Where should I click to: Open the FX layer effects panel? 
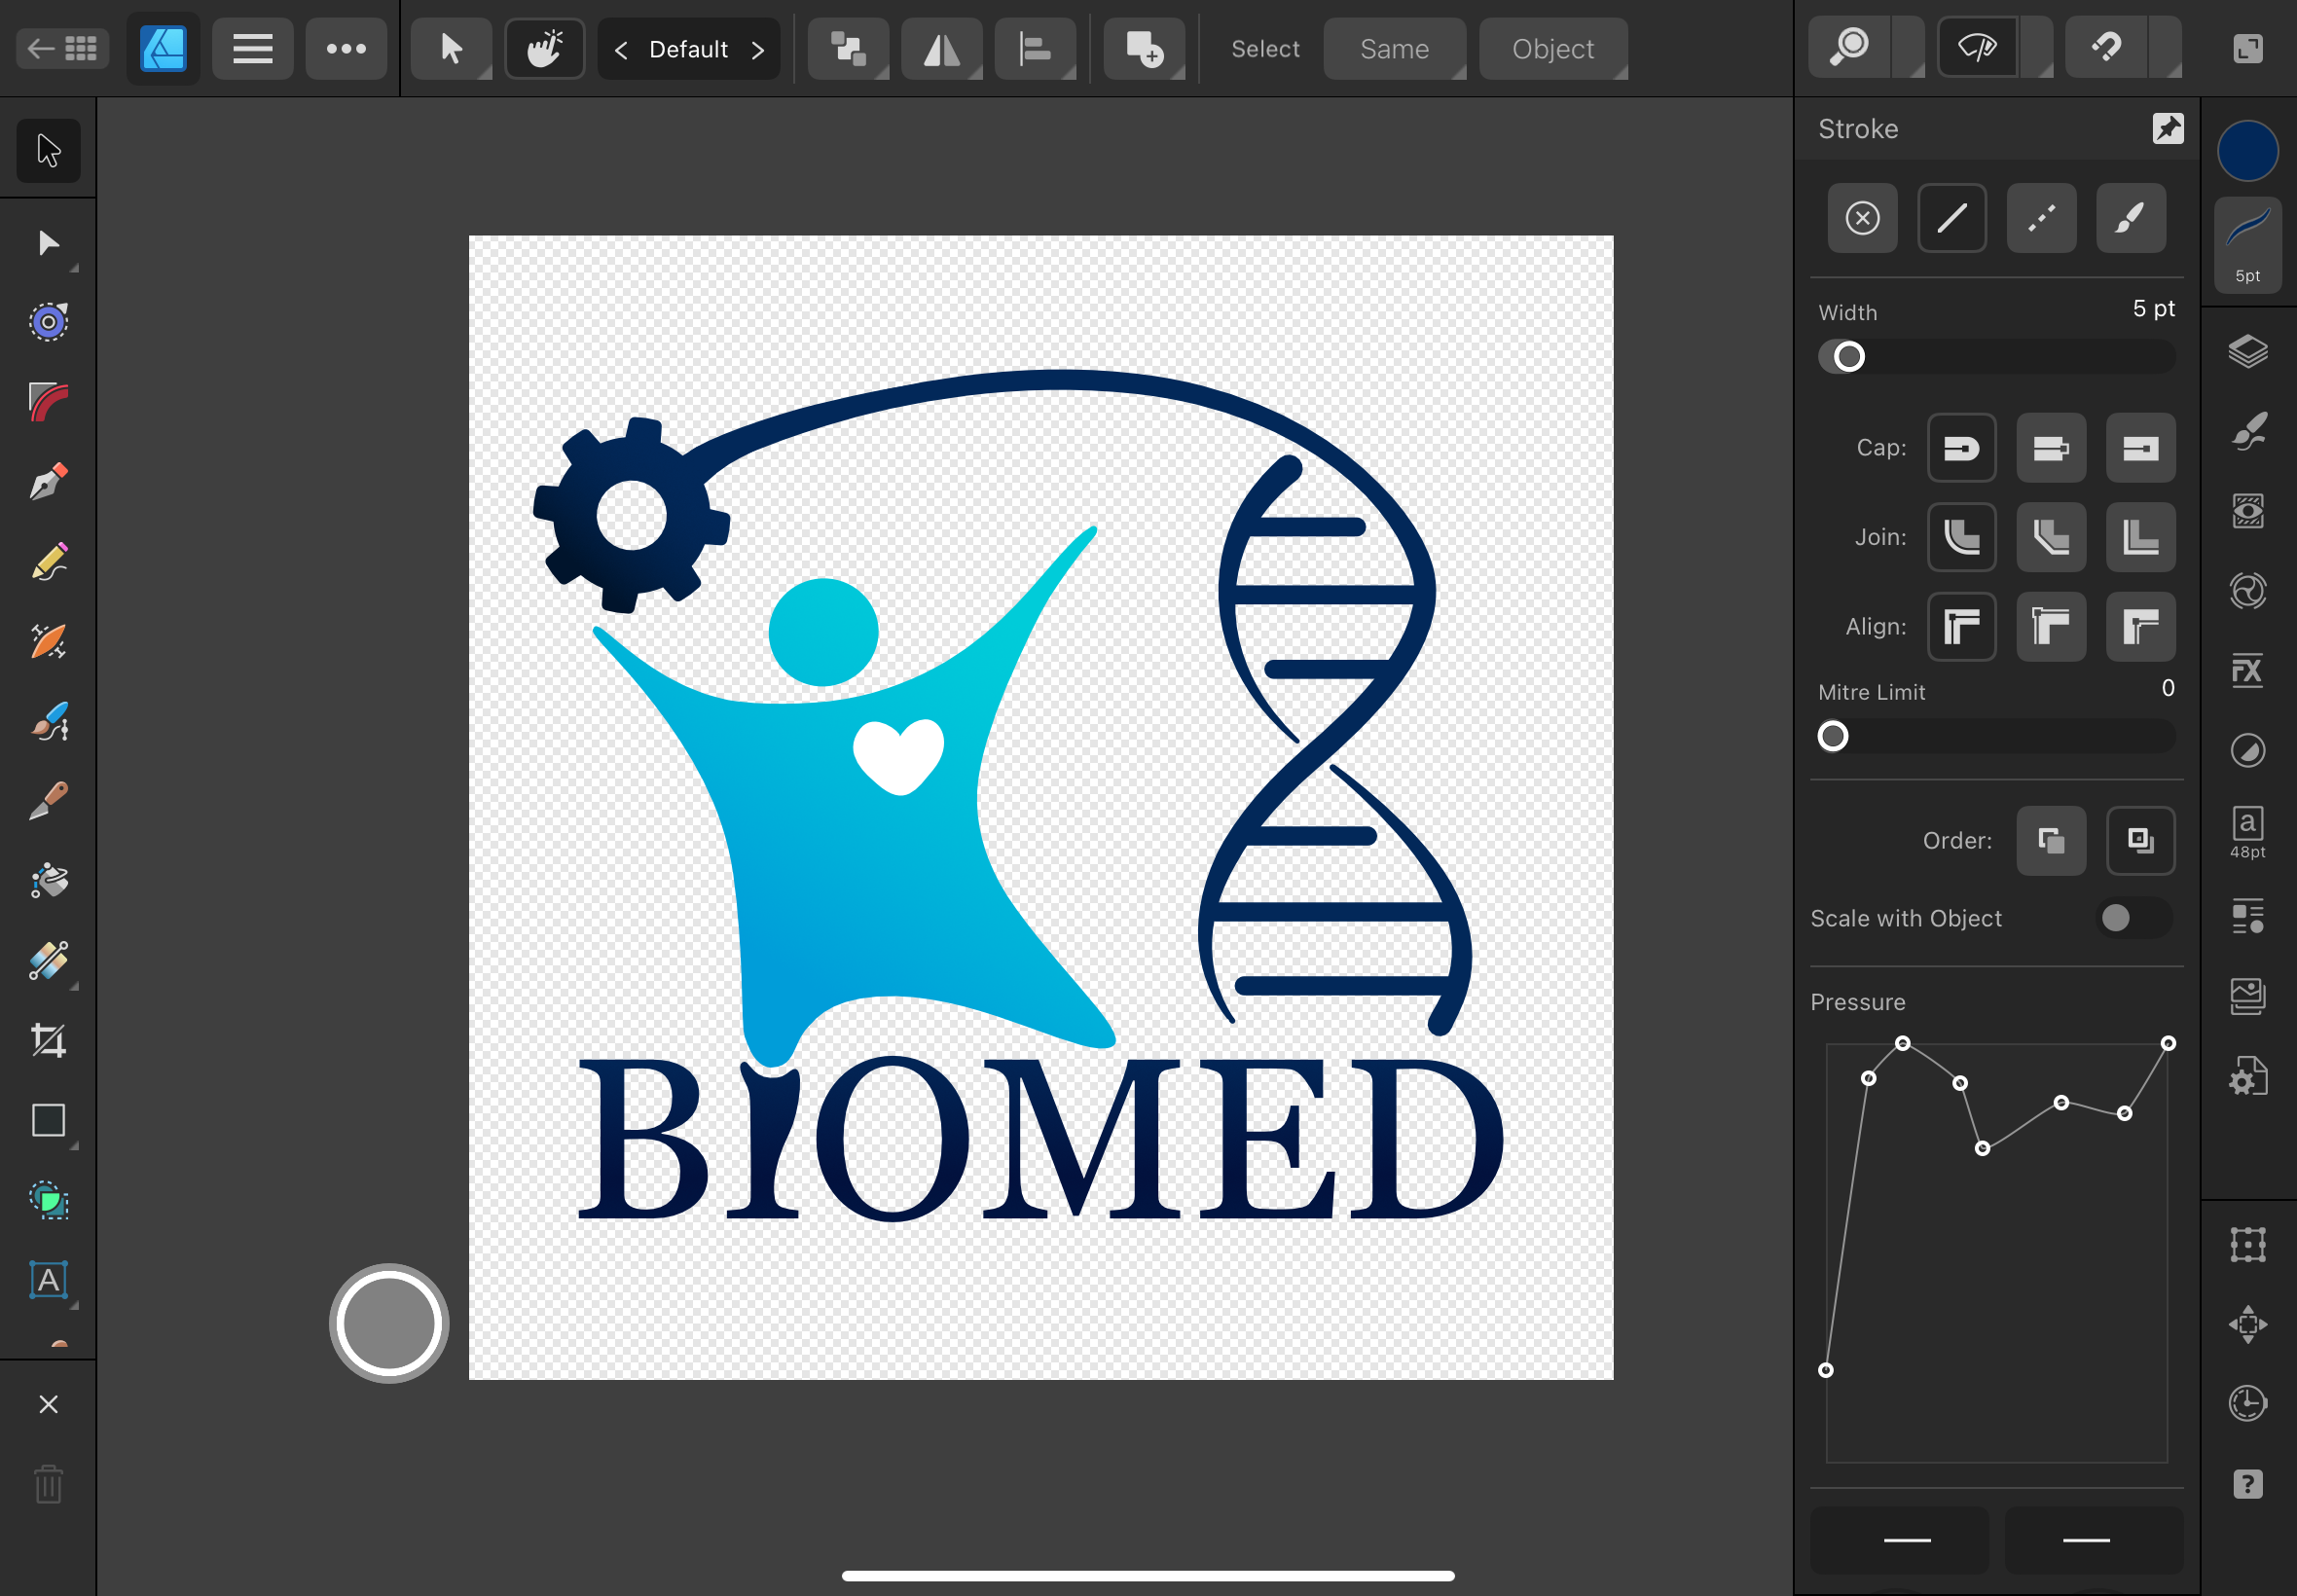[2247, 670]
